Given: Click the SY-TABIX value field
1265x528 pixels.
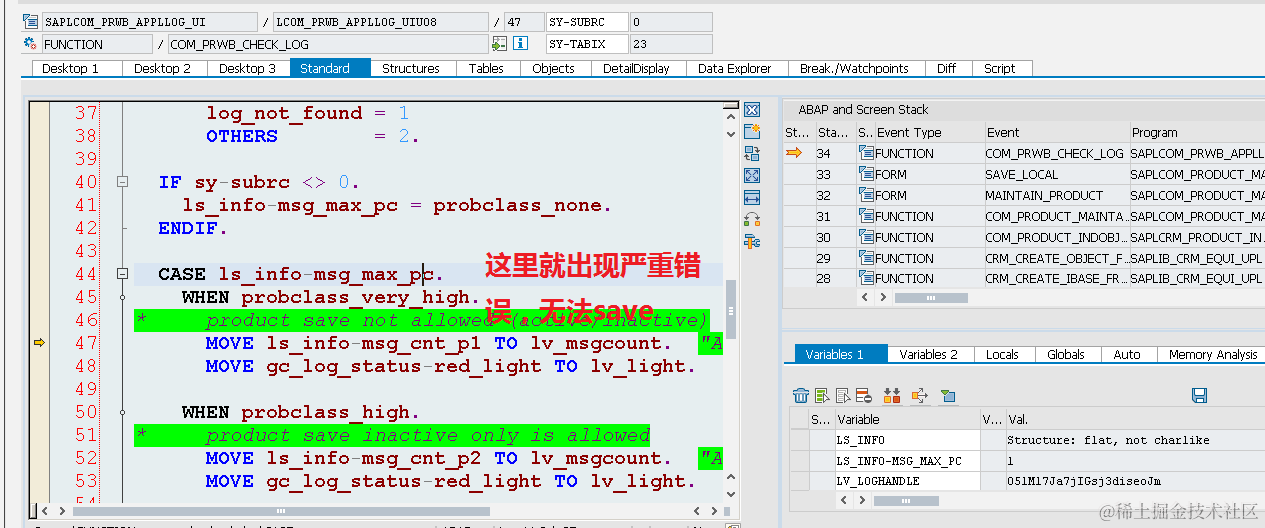Looking at the screenshot, I should click(x=670, y=44).
